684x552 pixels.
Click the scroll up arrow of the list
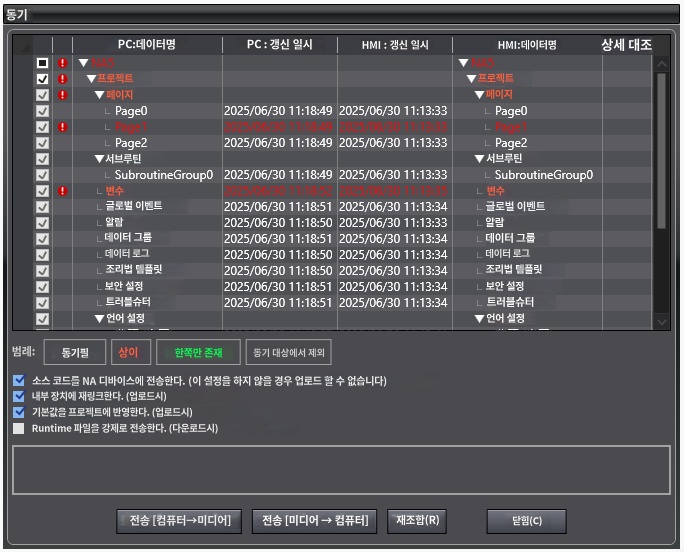coord(661,64)
